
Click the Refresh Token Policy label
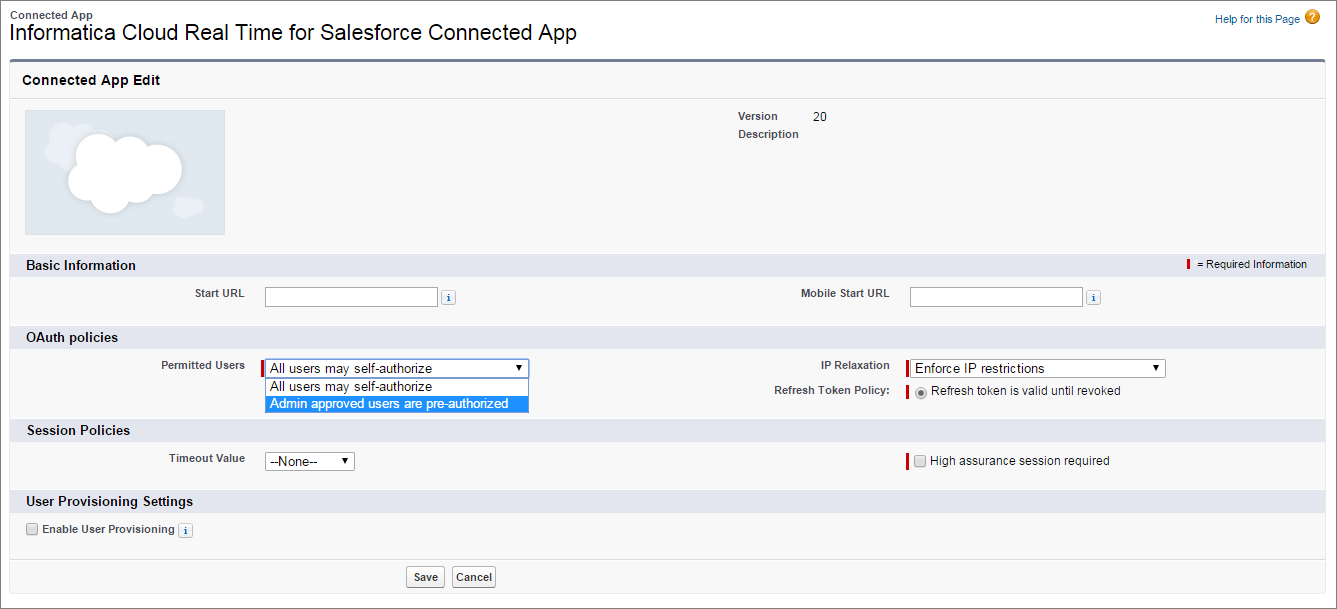coord(832,390)
